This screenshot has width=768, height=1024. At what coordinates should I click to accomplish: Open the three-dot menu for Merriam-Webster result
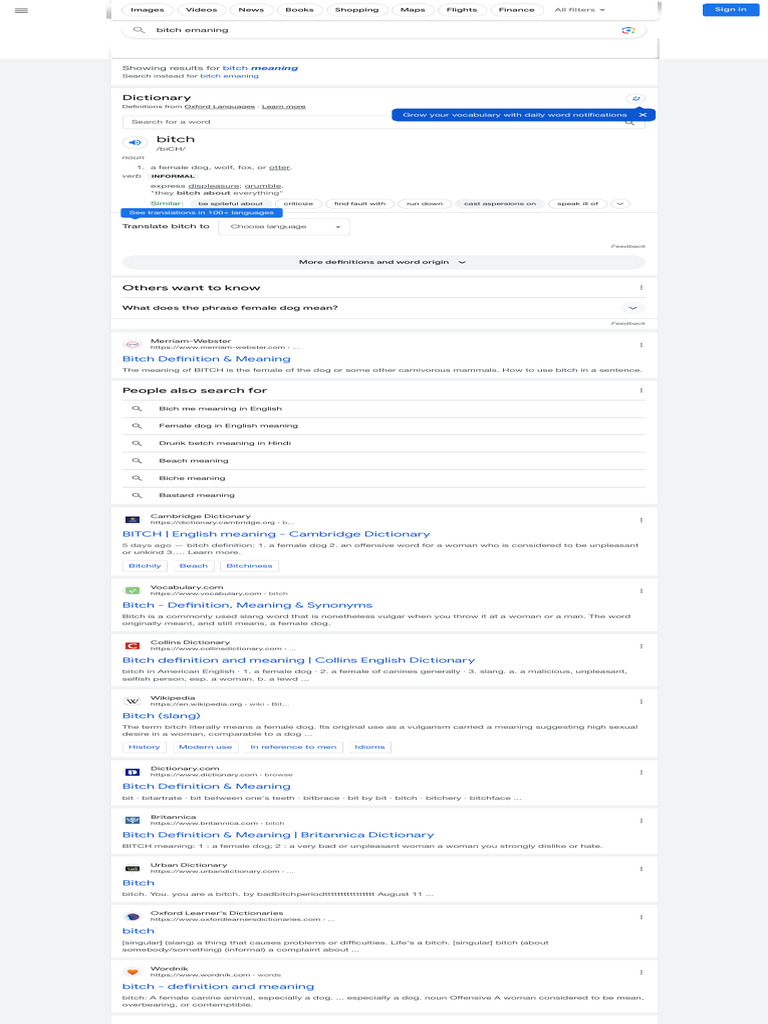(641, 344)
